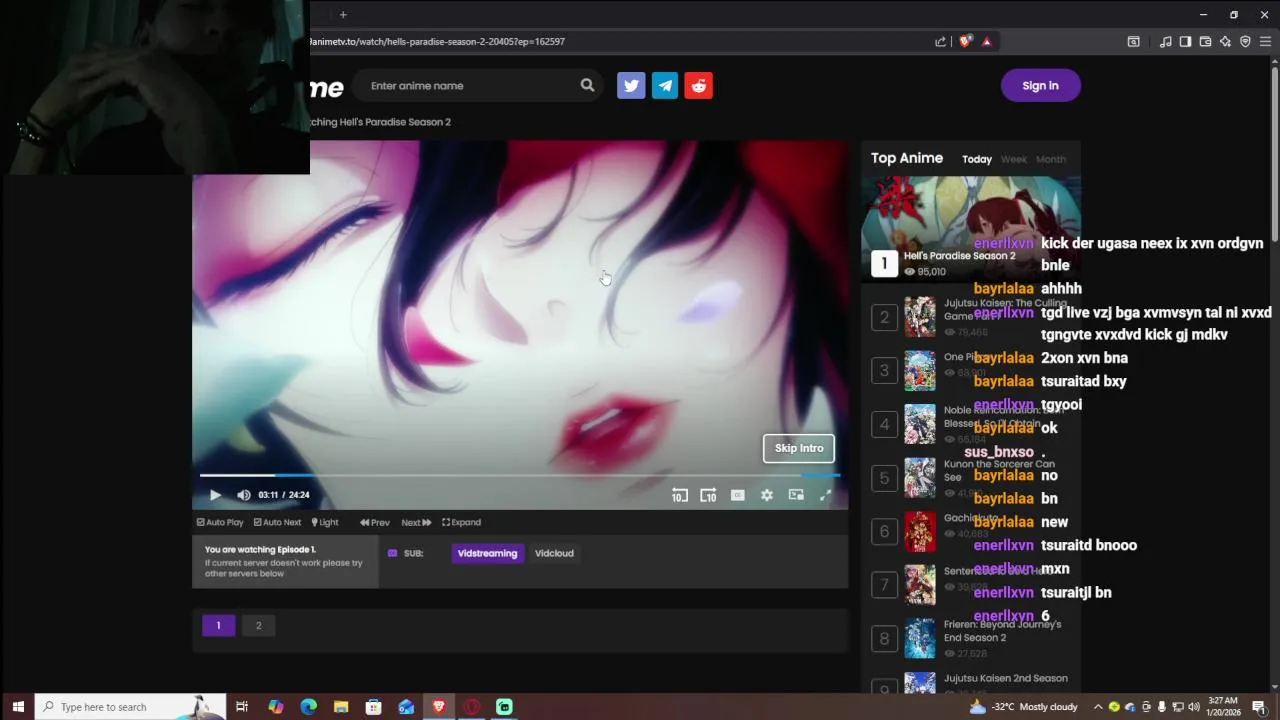
Task: Open the browser media playlist music icon
Action: [x=1165, y=42]
